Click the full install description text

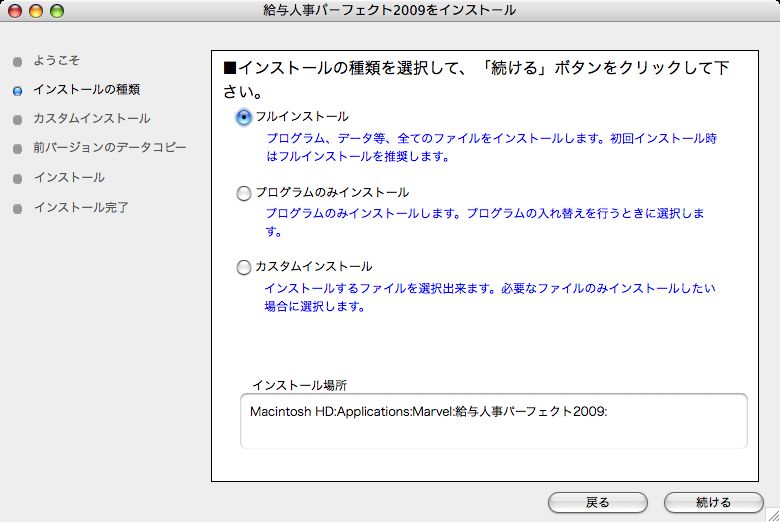point(491,147)
